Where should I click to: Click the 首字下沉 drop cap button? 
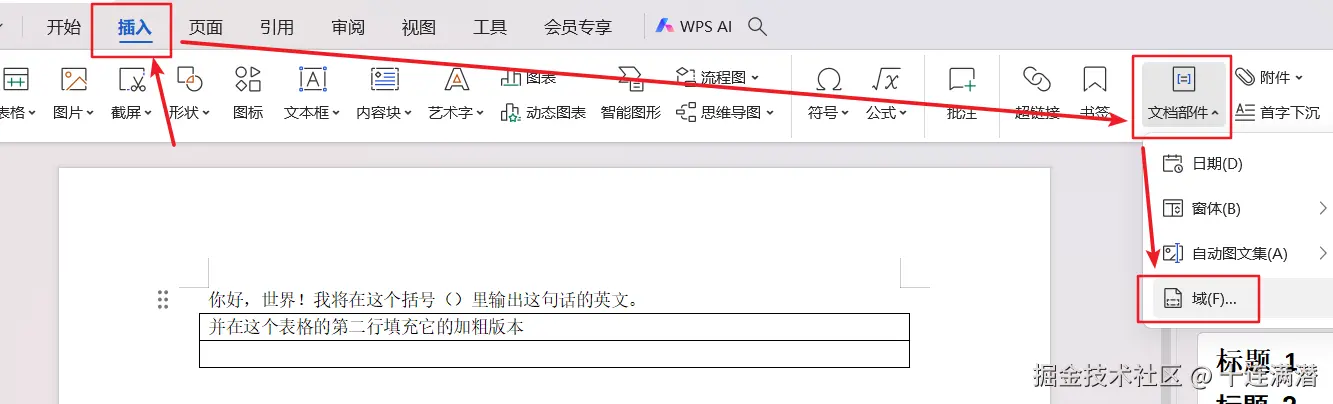coord(1278,112)
